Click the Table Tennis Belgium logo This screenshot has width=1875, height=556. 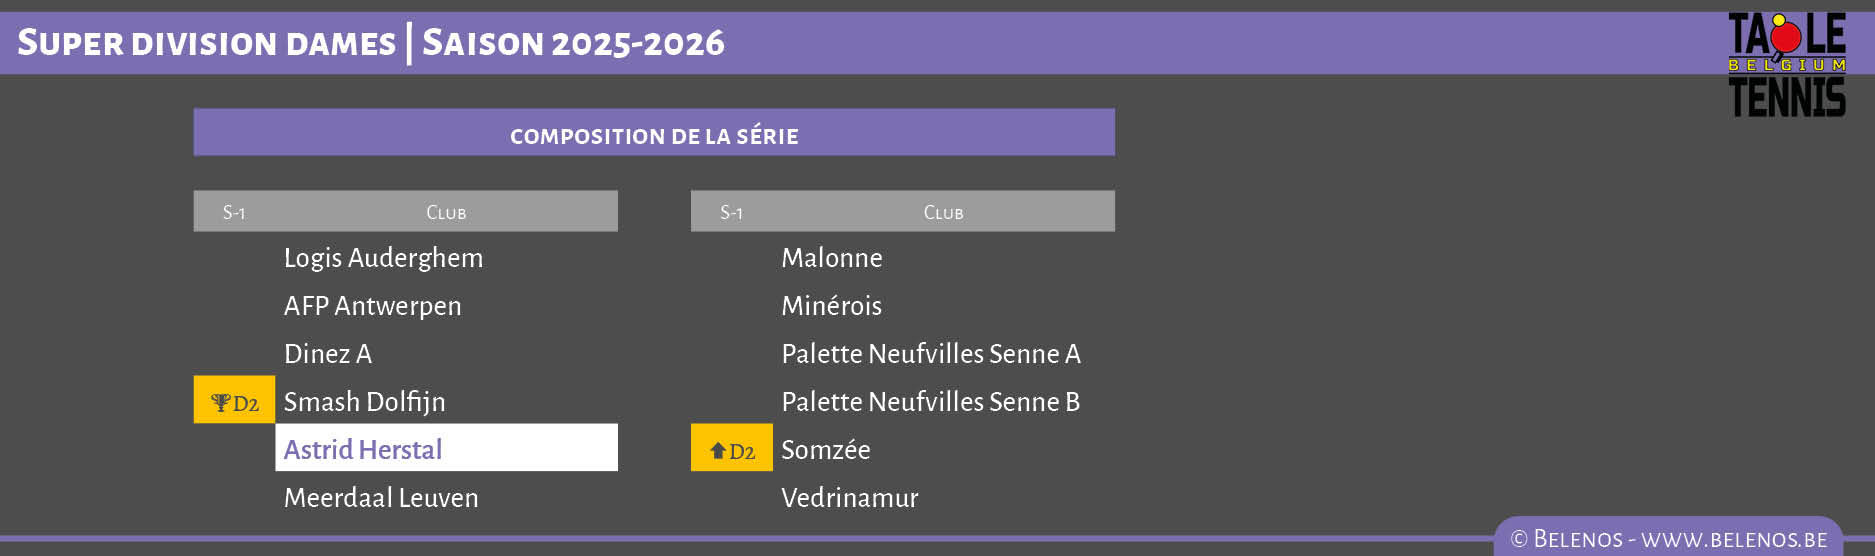coord(1787,64)
